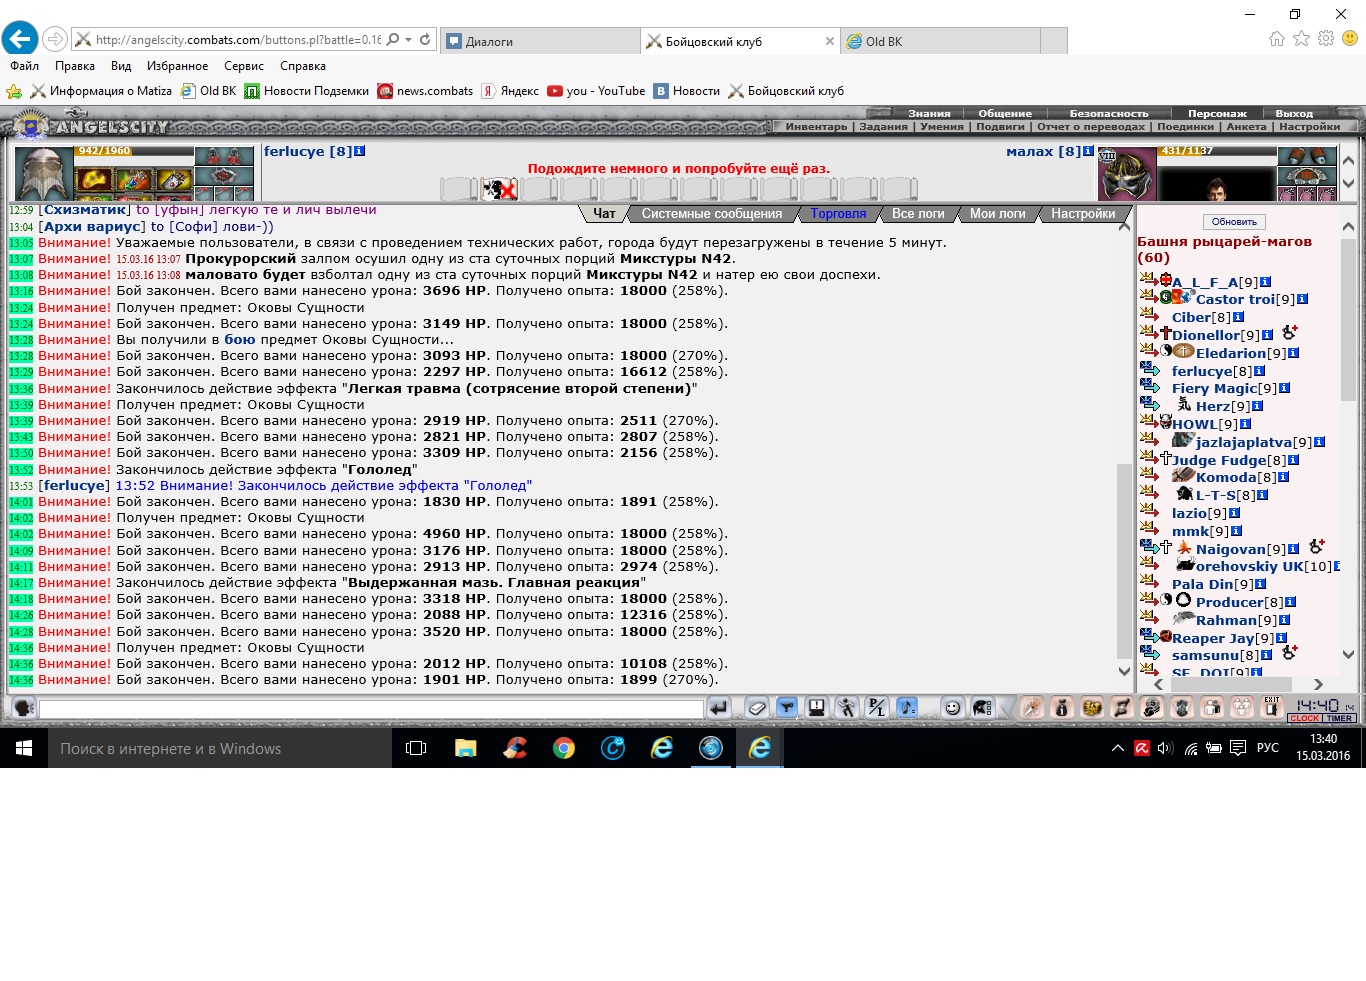The image size is (1366, 981).
Task: Click the exchange arrows icon
Action: point(1122,708)
